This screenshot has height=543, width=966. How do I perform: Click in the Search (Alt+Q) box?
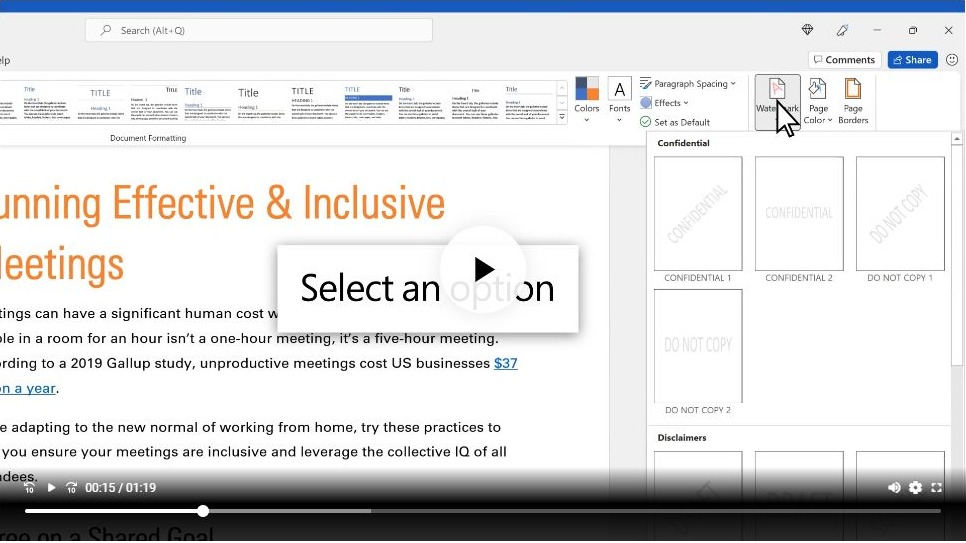tap(259, 30)
